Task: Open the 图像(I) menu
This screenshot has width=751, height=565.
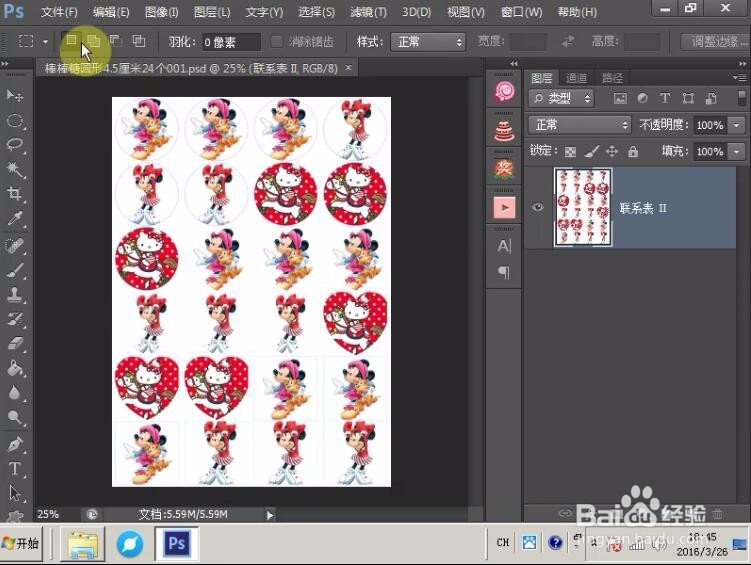Action: (x=161, y=12)
